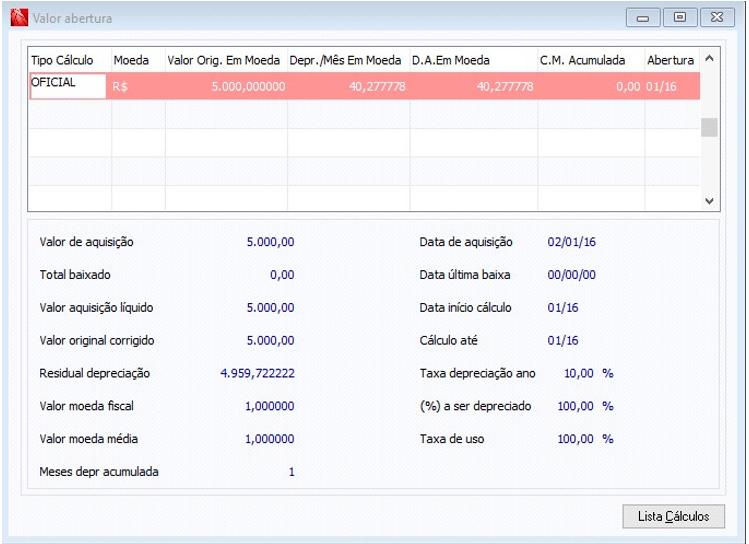Click the Abertura column header
The height and width of the screenshot is (544, 749).
click(x=671, y=60)
